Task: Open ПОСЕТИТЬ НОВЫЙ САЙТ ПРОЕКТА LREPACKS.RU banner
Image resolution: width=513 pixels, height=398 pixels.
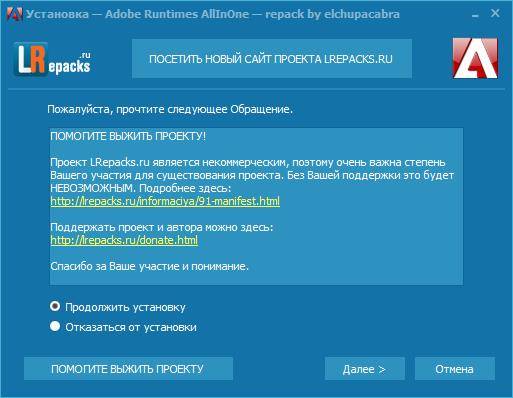Action: point(272,59)
